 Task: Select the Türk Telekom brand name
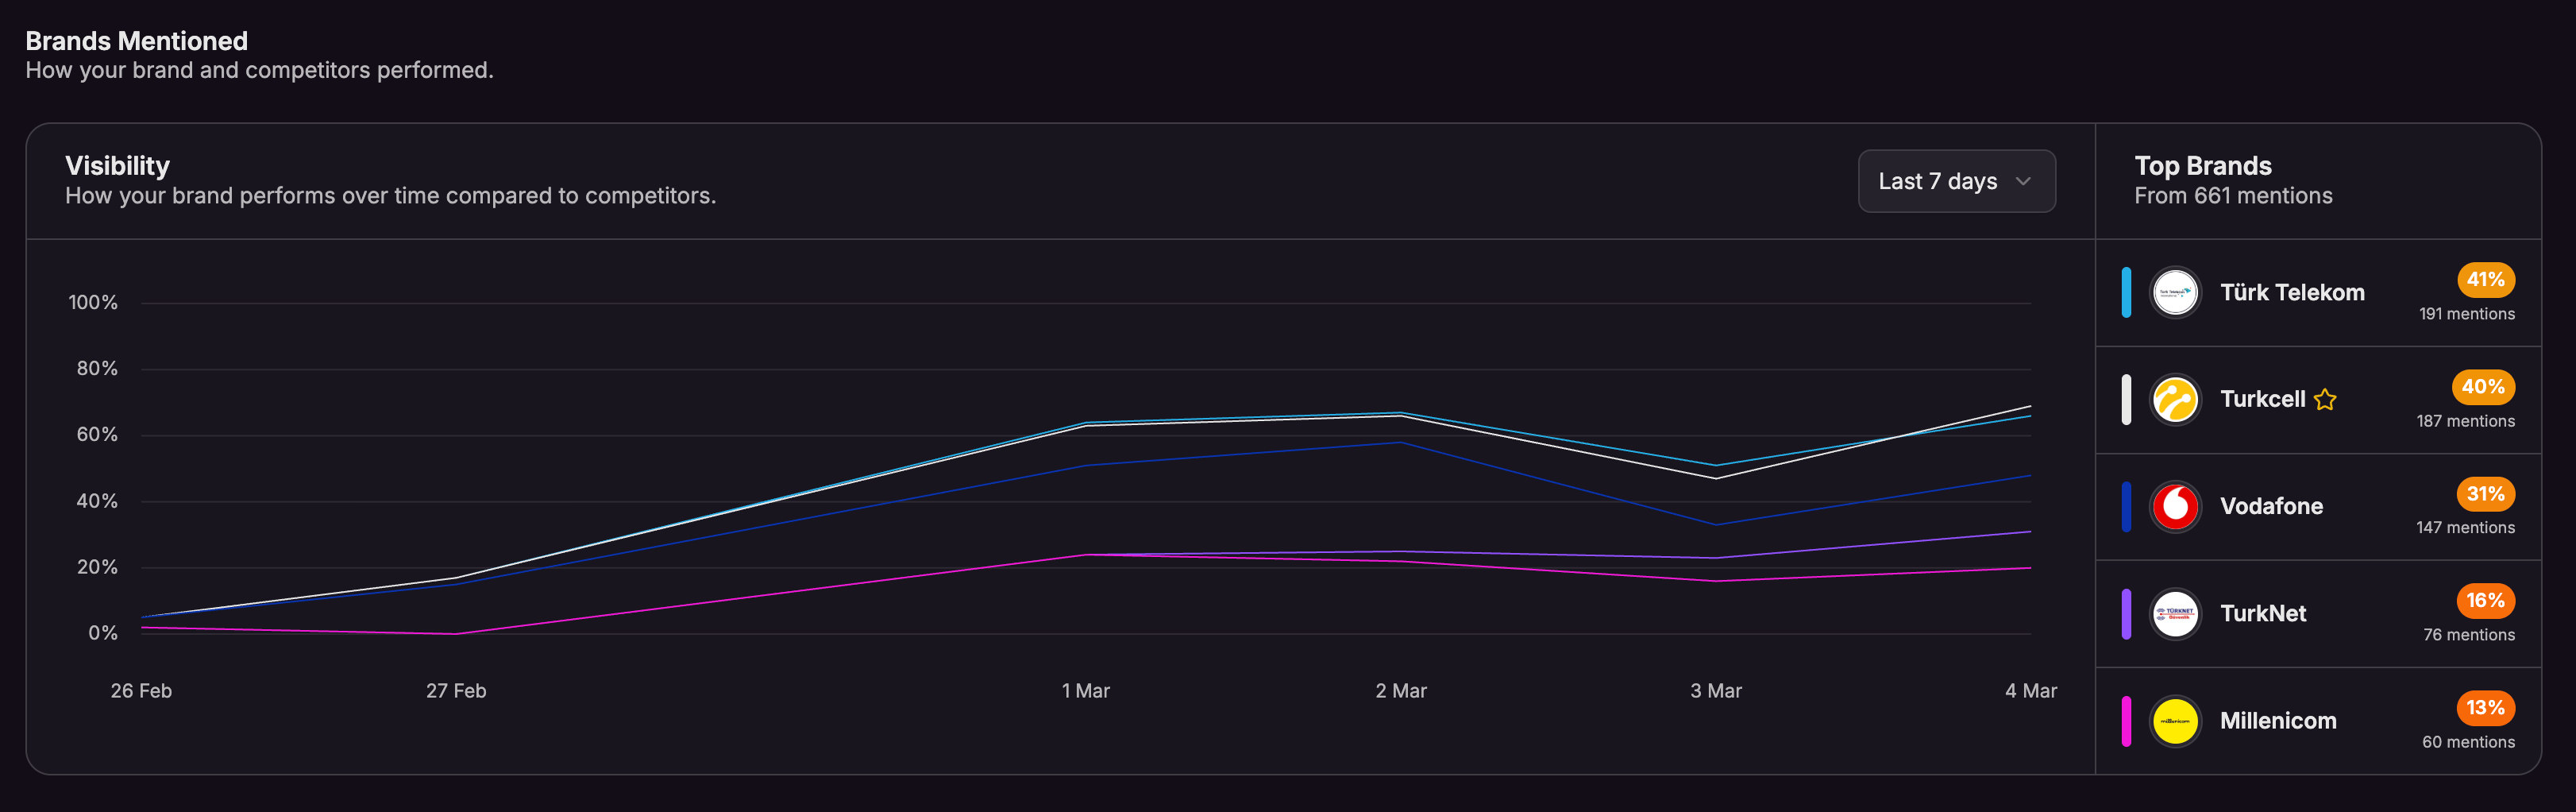tap(2292, 293)
